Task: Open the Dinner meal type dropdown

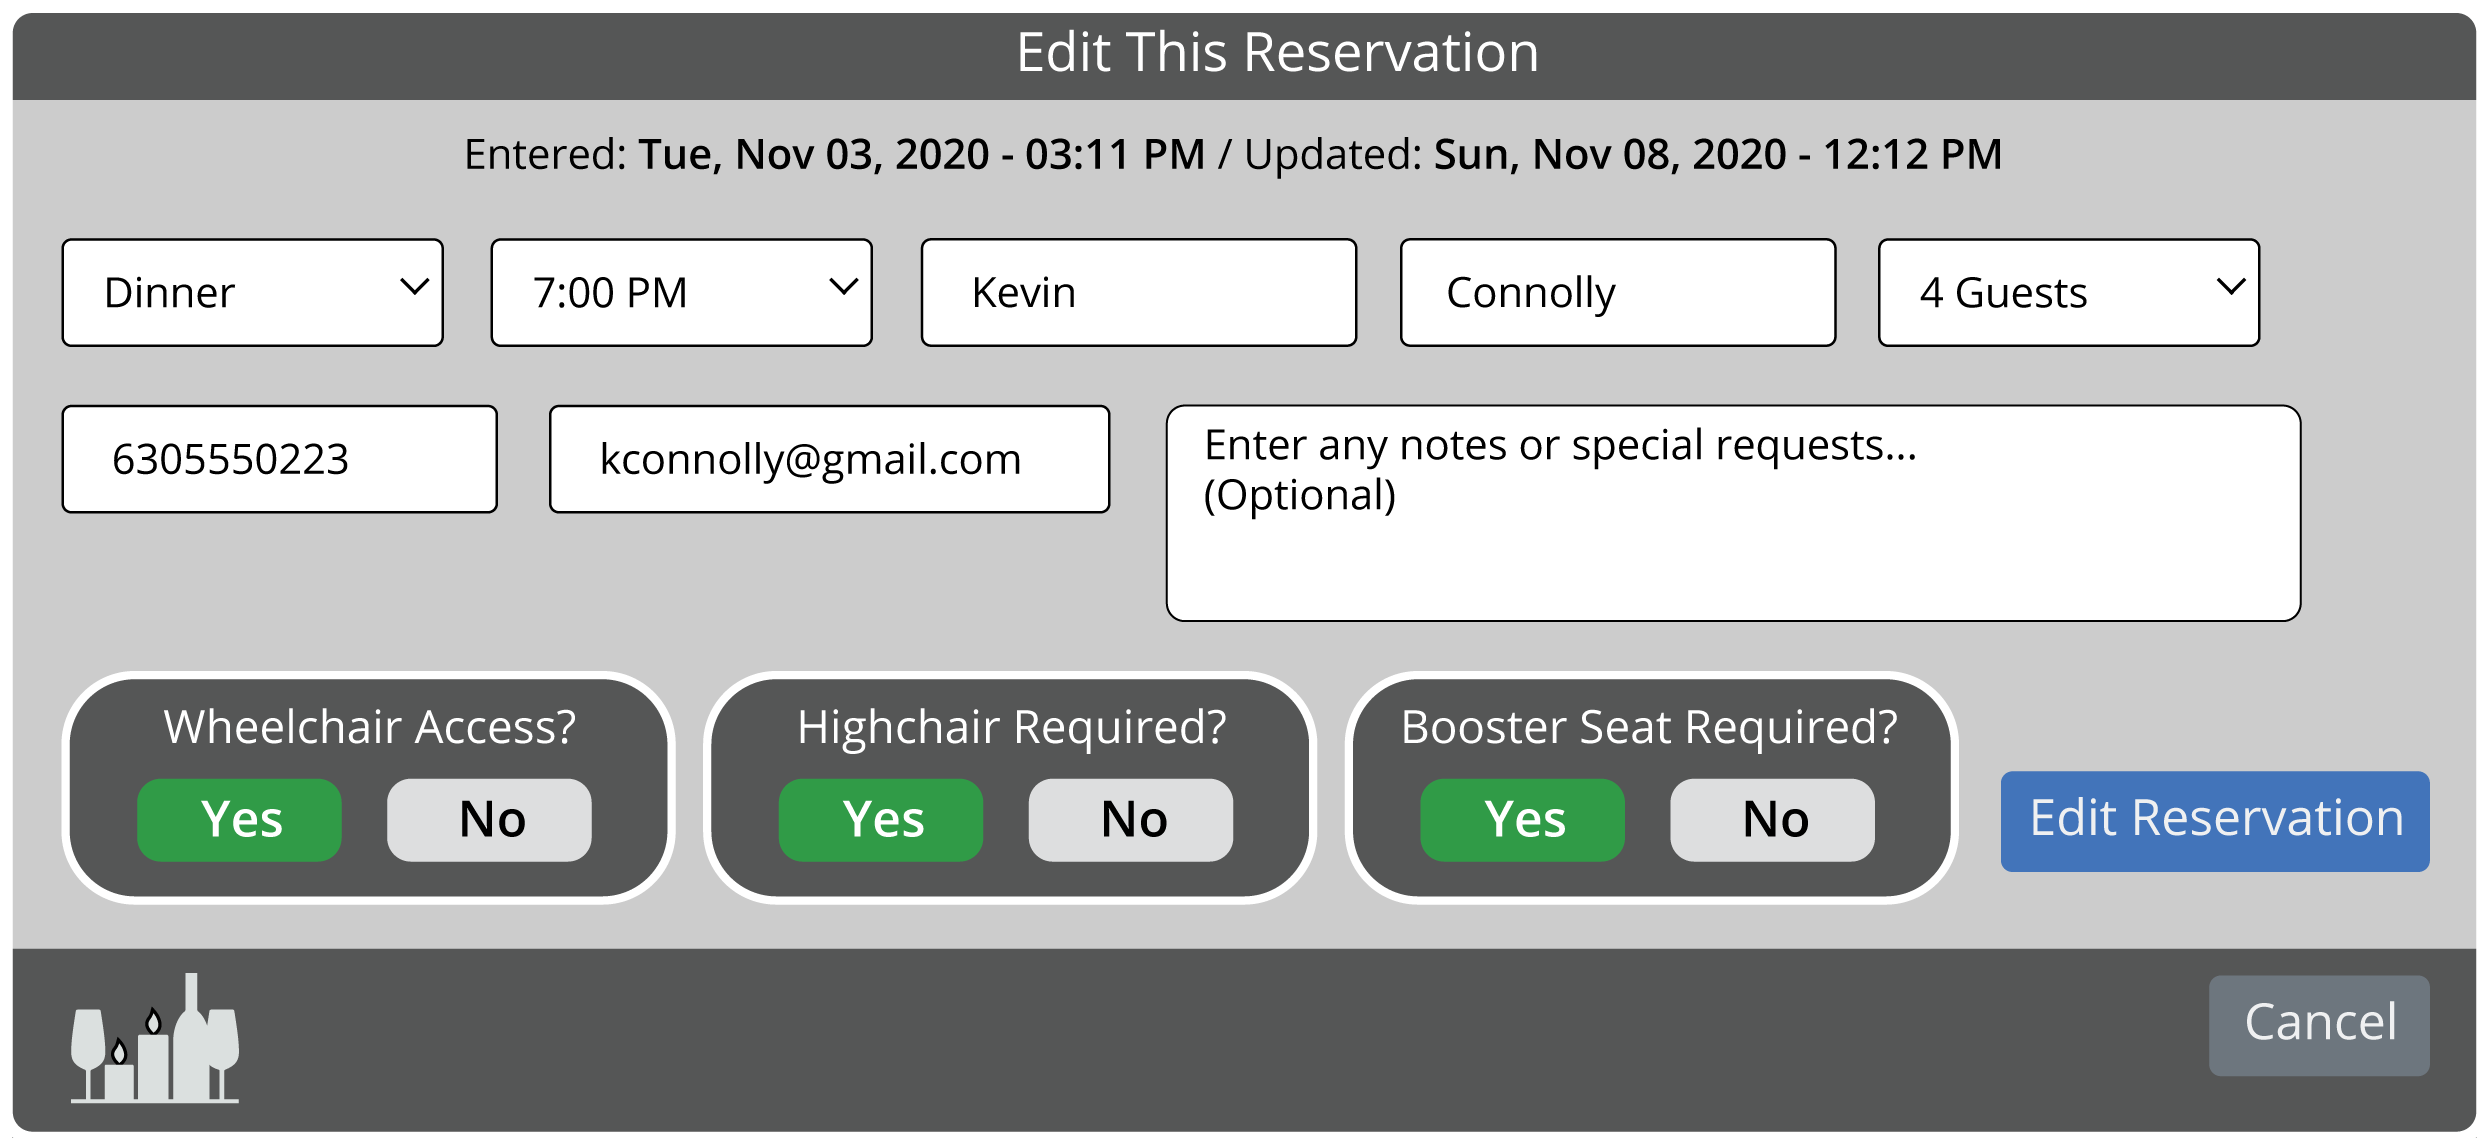Action: [x=252, y=293]
